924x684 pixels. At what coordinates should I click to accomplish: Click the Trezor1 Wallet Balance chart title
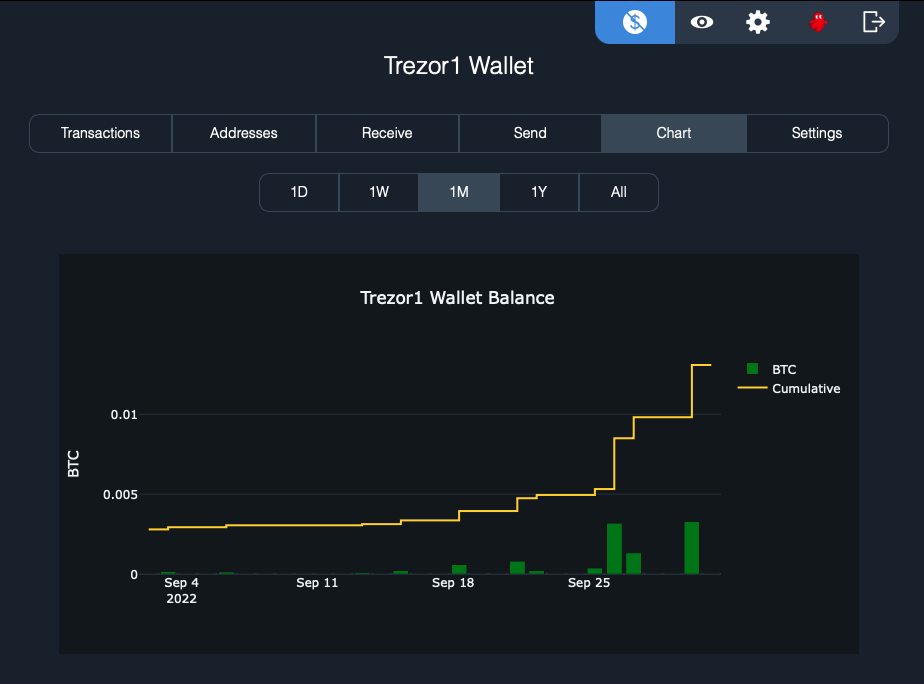click(x=457, y=297)
